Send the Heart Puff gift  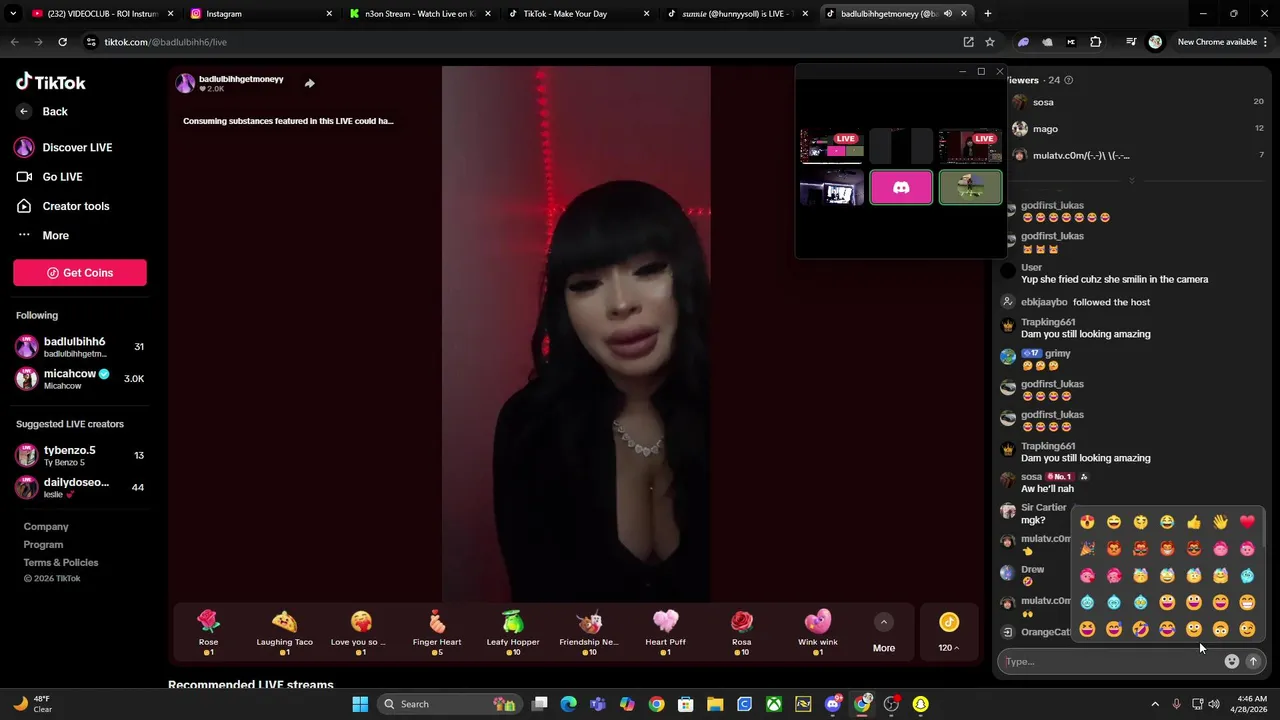(665, 632)
